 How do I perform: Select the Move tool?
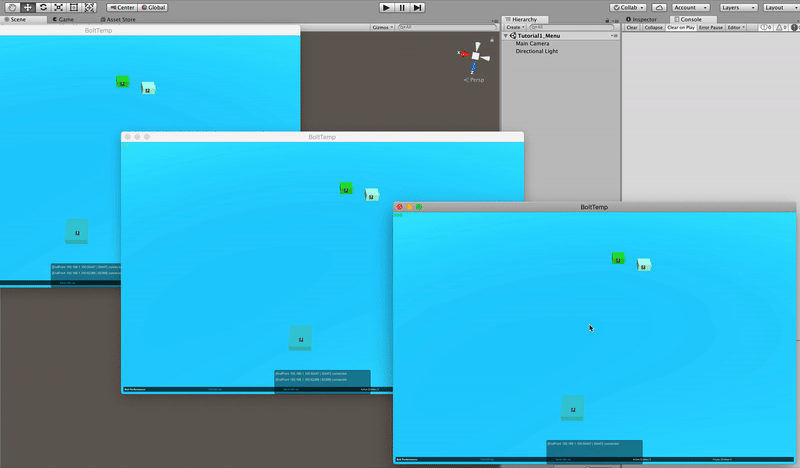[27, 7]
